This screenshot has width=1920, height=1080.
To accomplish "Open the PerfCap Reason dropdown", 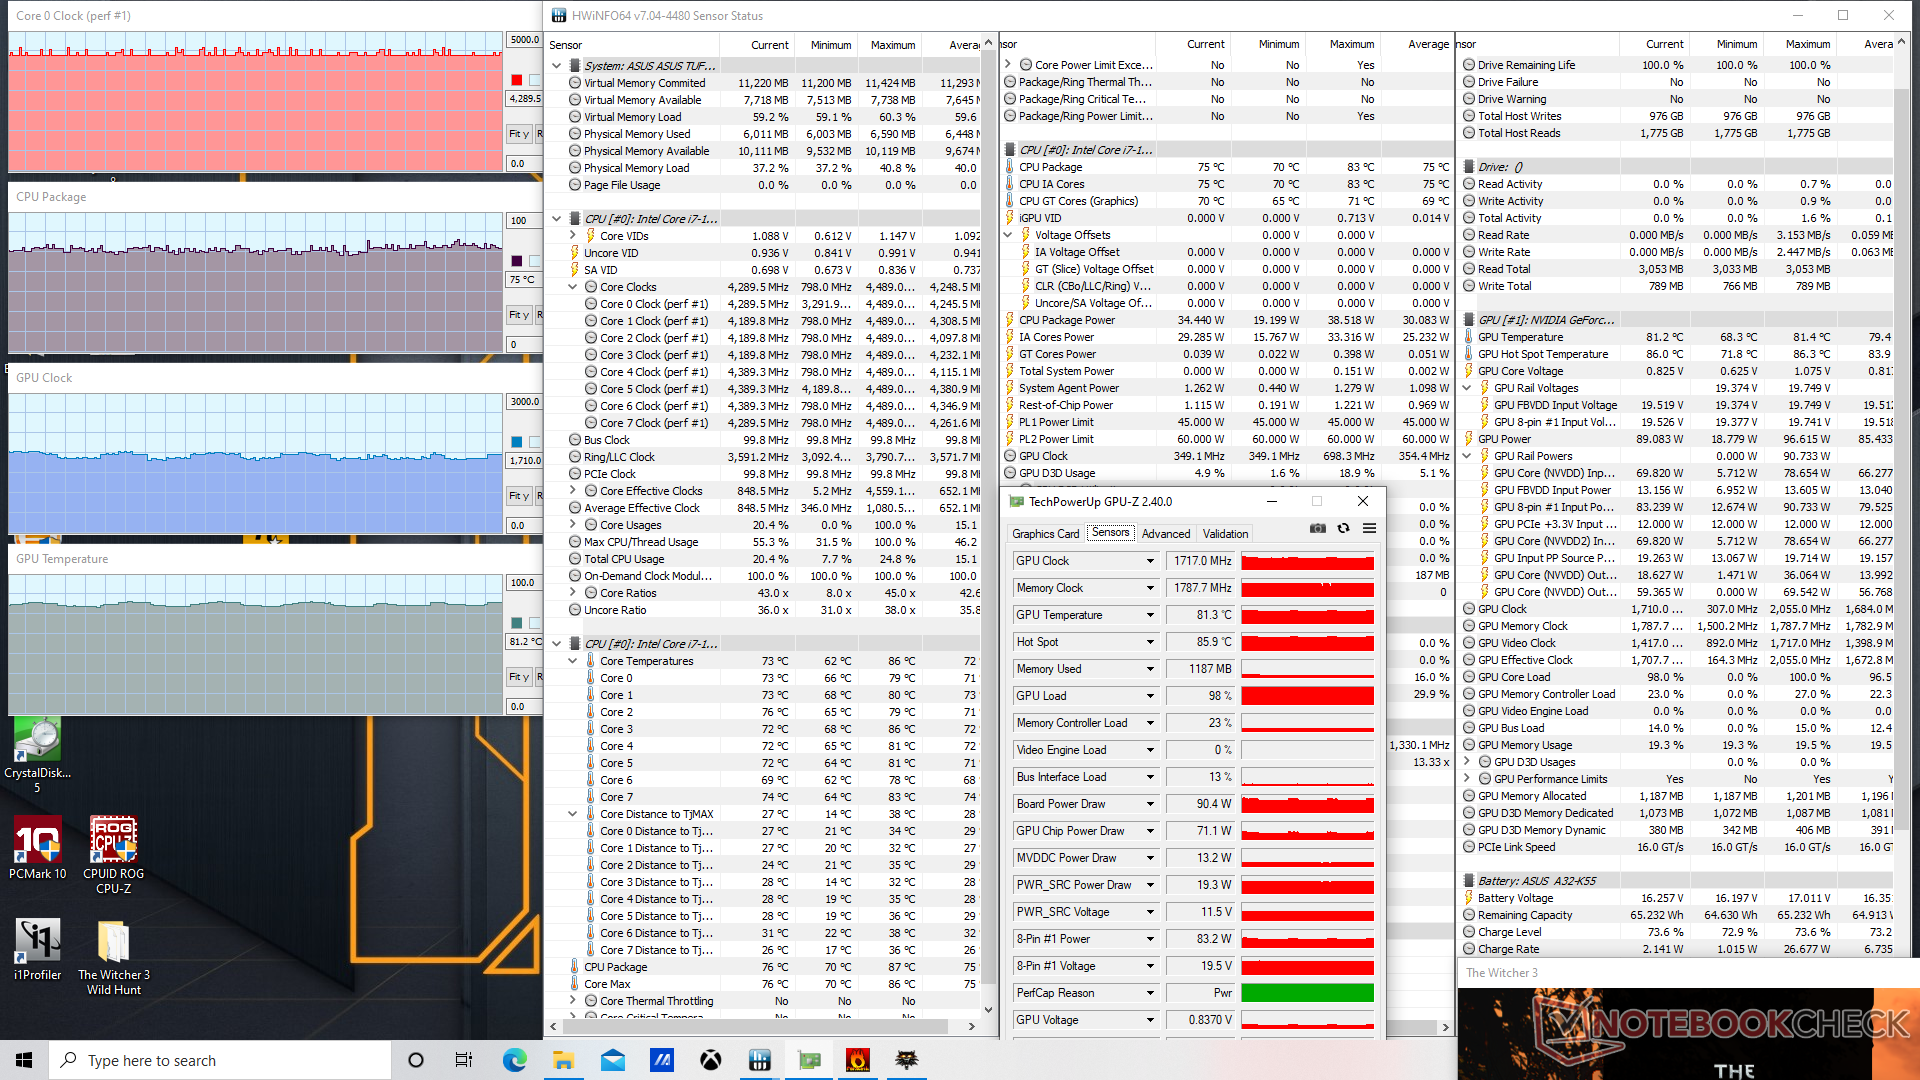I will pos(1150,993).
